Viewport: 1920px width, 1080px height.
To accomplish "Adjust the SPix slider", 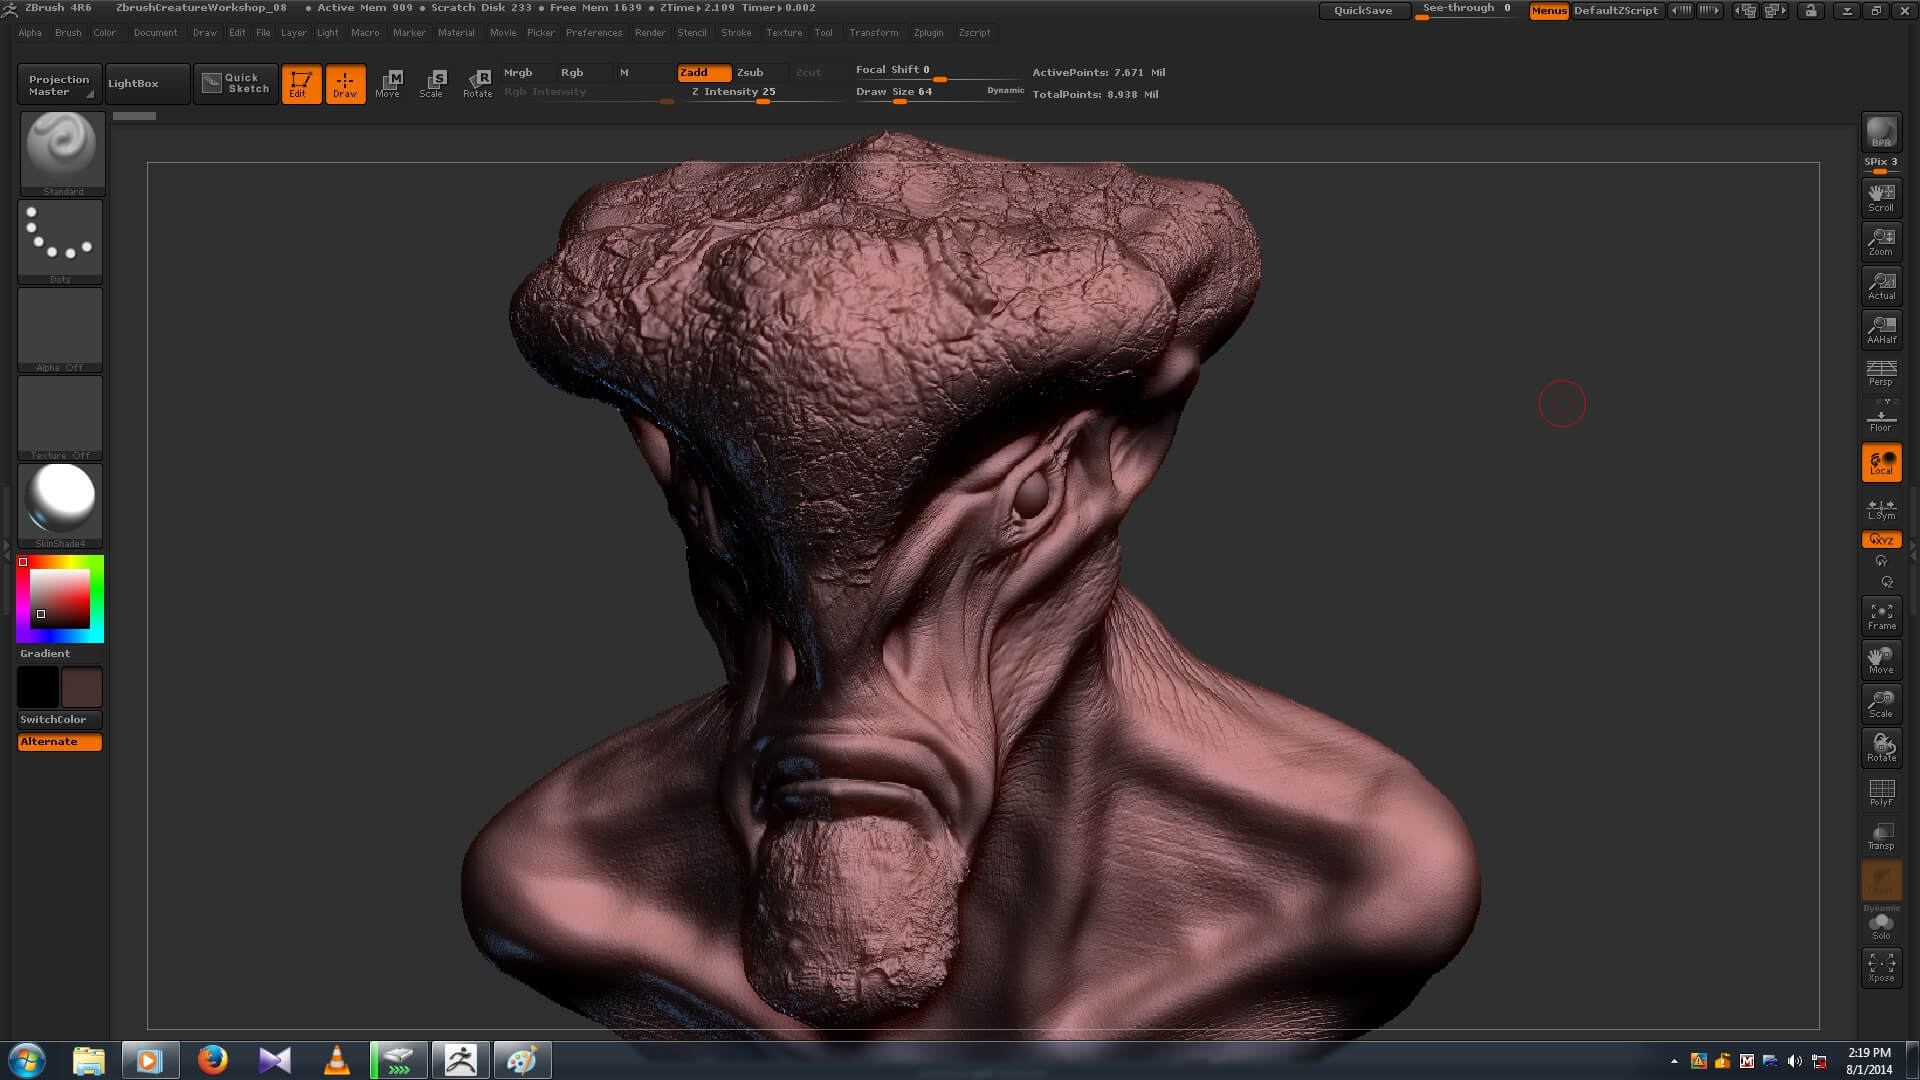I will point(1881,163).
